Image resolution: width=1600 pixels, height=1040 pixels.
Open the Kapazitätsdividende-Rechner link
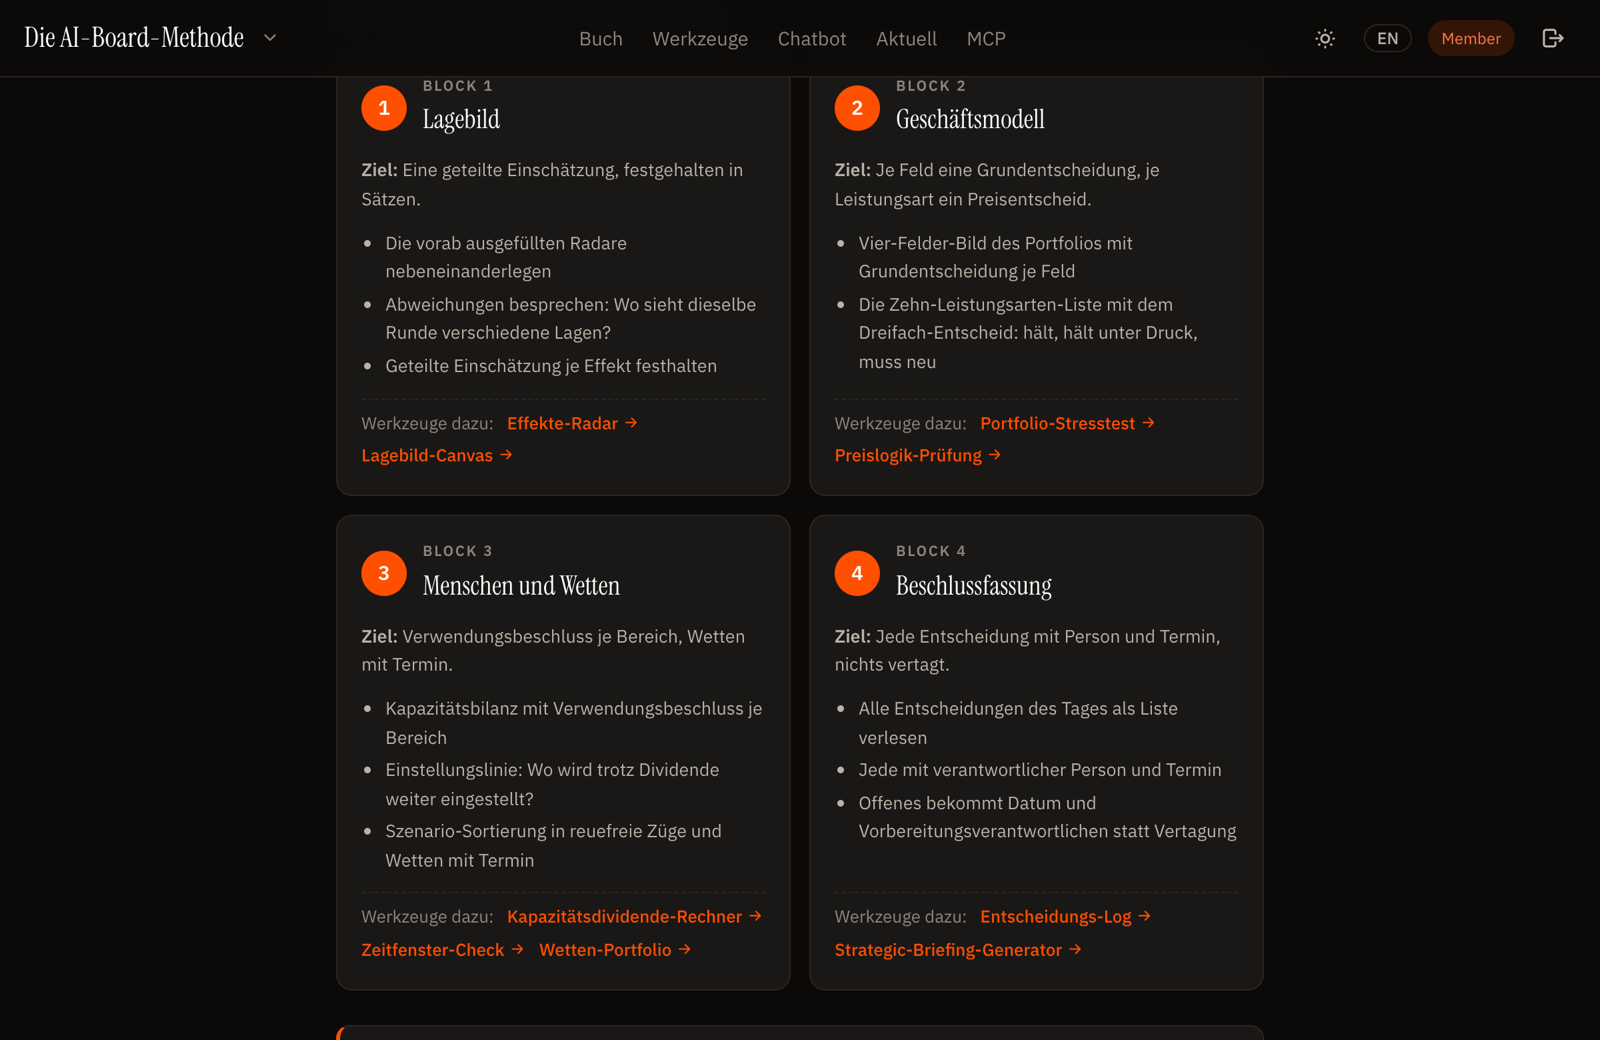634,917
